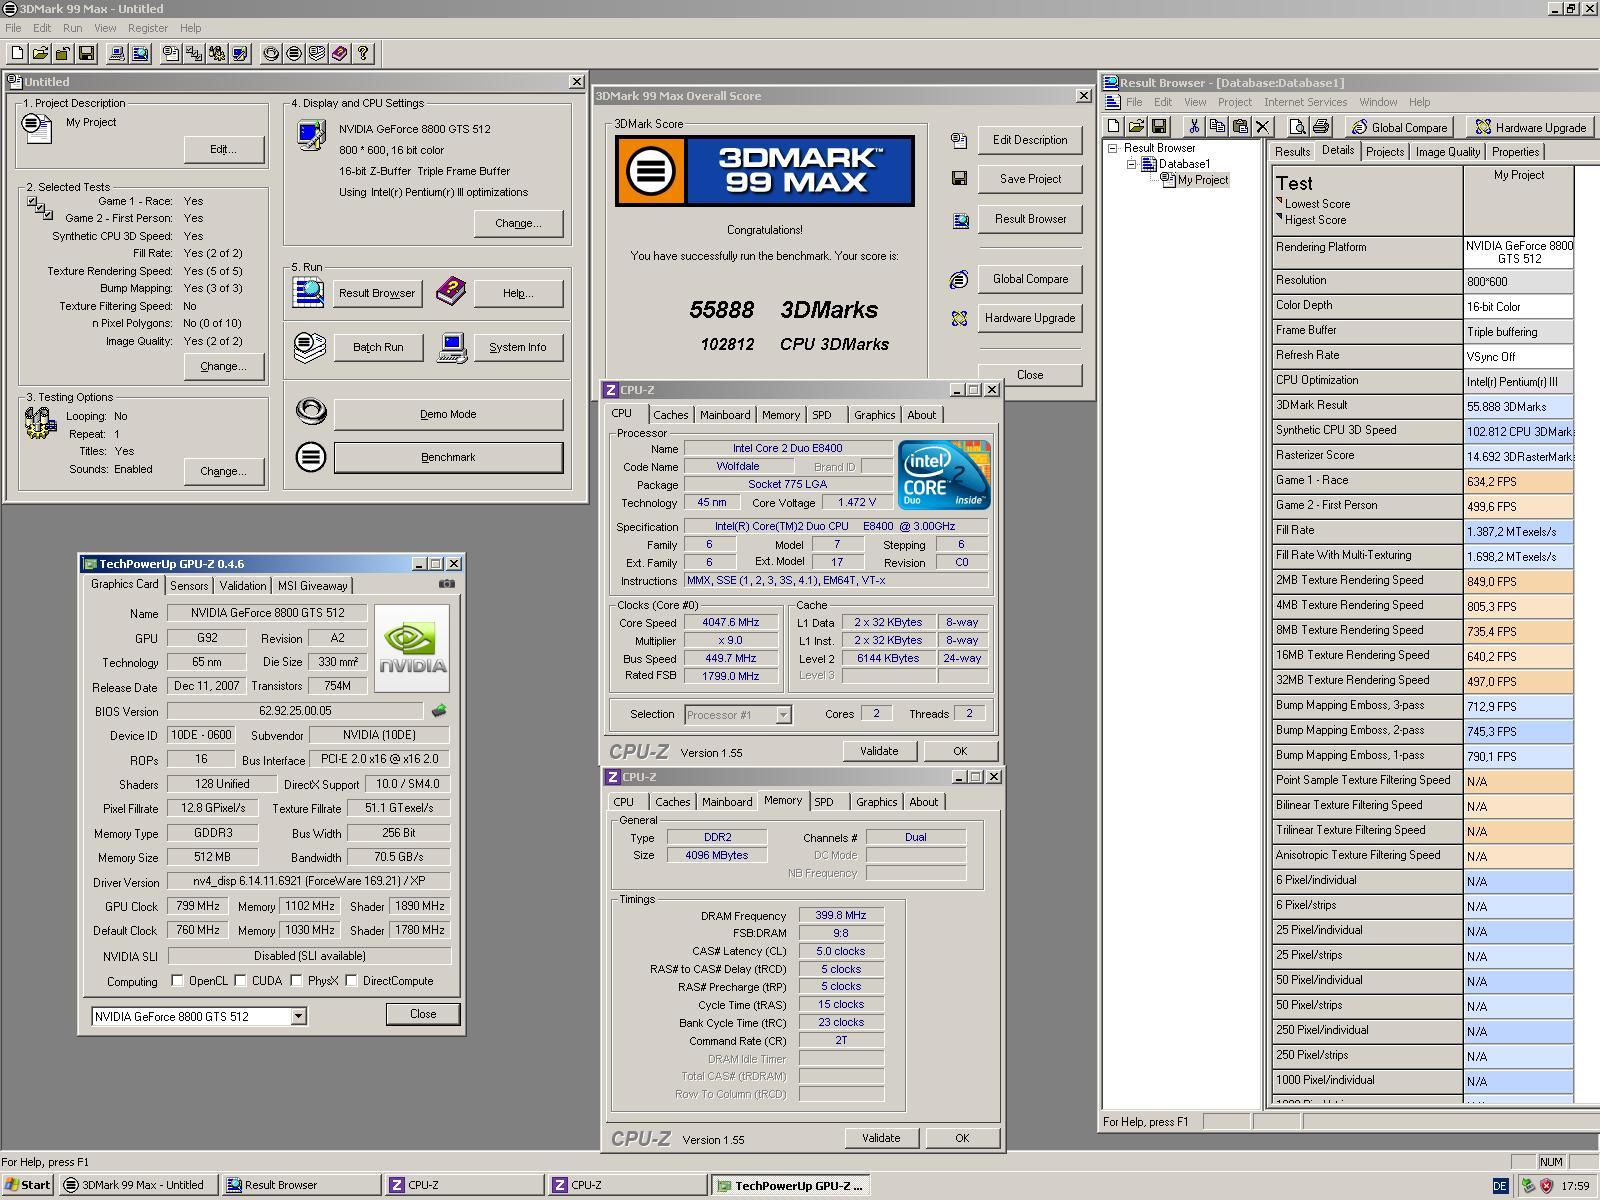
Task: Click the System Info computer icon in 3DMark toolbar
Action: [x=117, y=54]
